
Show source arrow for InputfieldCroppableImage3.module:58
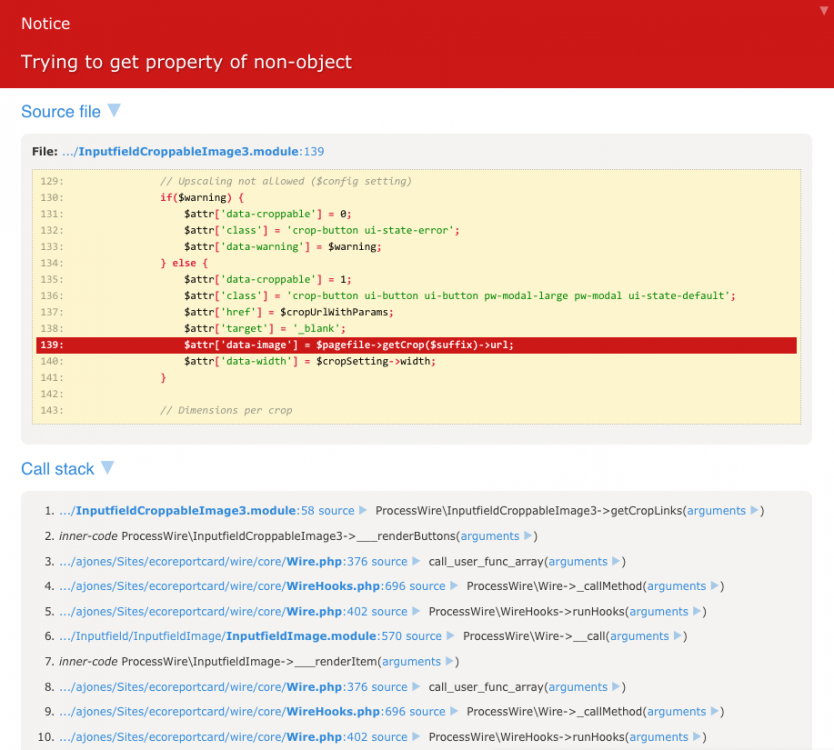pos(363,511)
